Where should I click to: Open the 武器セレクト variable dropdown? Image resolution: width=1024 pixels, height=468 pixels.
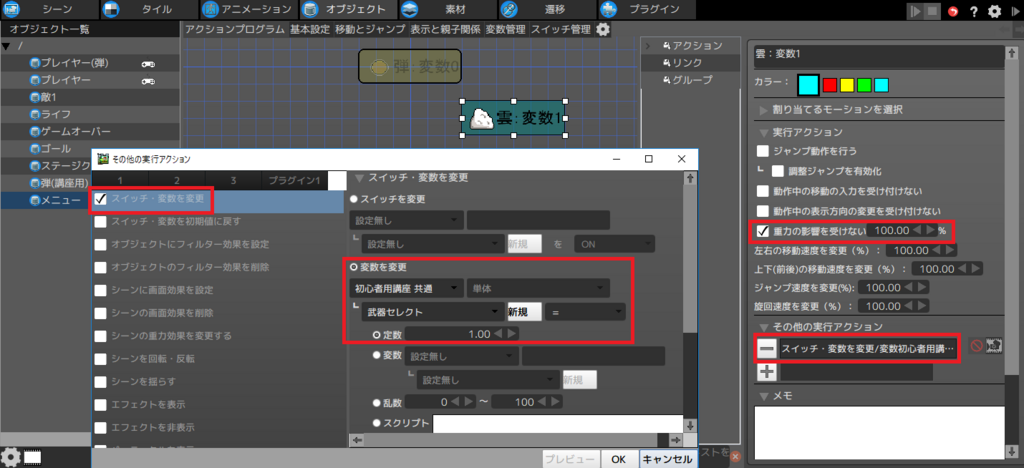pos(433,312)
